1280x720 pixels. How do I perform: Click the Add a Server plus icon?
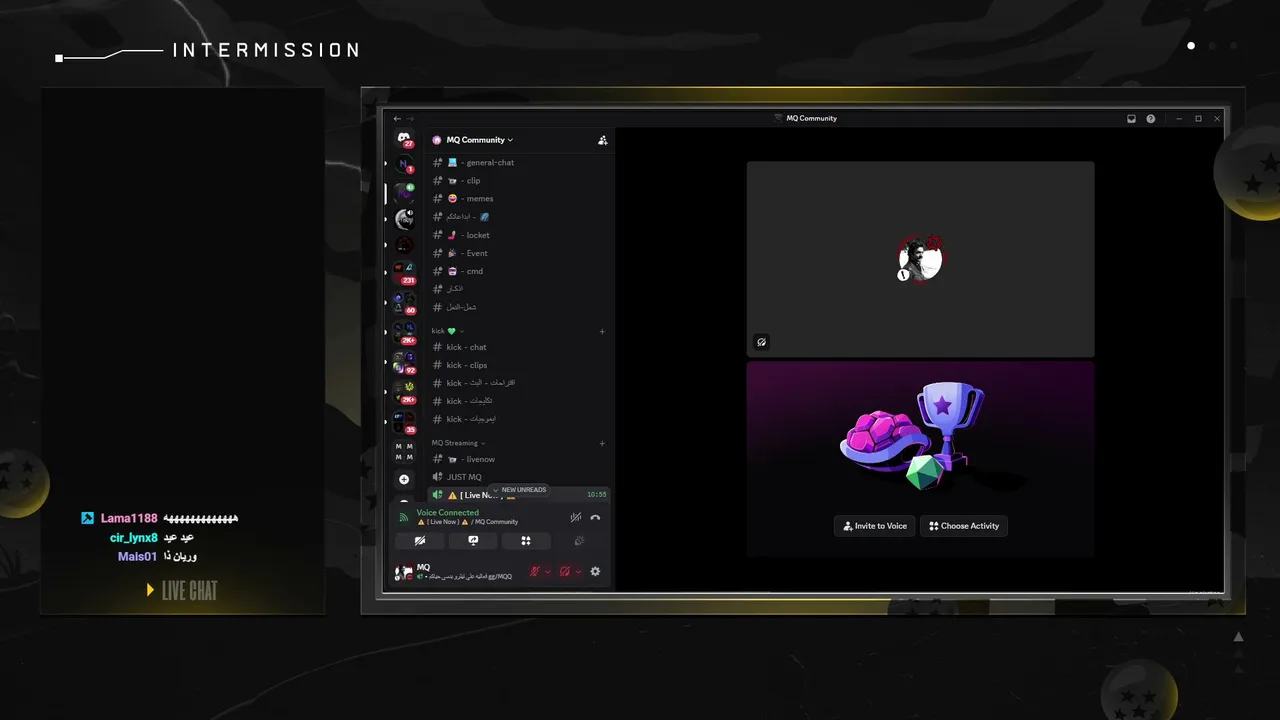point(404,480)
